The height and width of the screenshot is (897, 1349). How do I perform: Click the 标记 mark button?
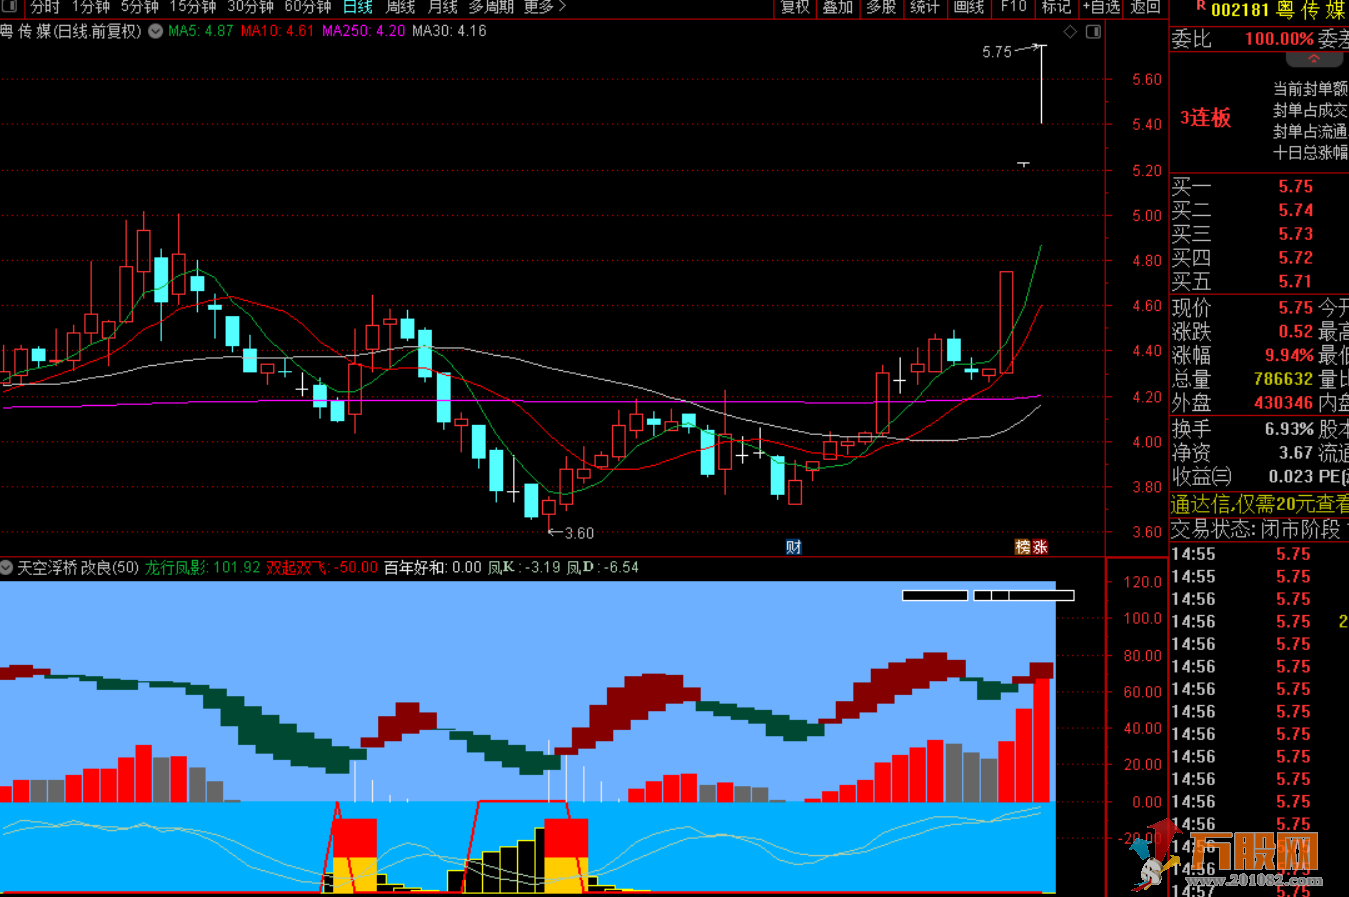click(1056, 7)
